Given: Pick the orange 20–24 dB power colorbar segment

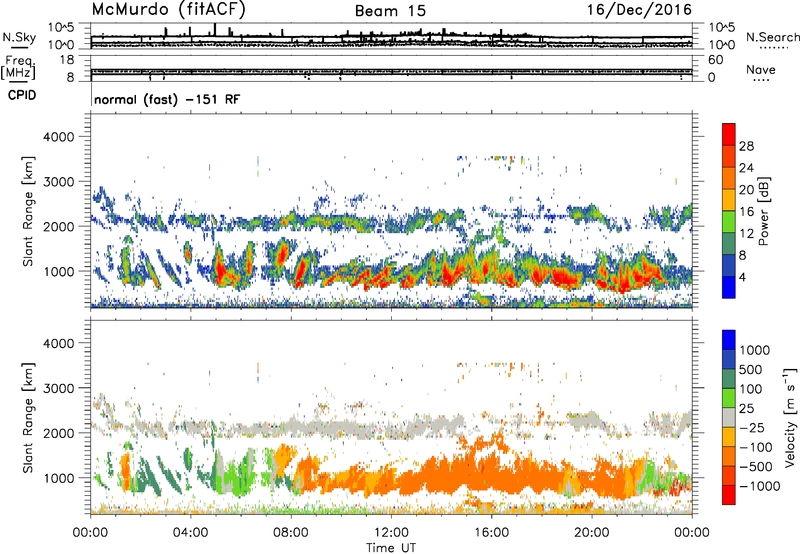Looking at the screenshot, I should (729, 178).
